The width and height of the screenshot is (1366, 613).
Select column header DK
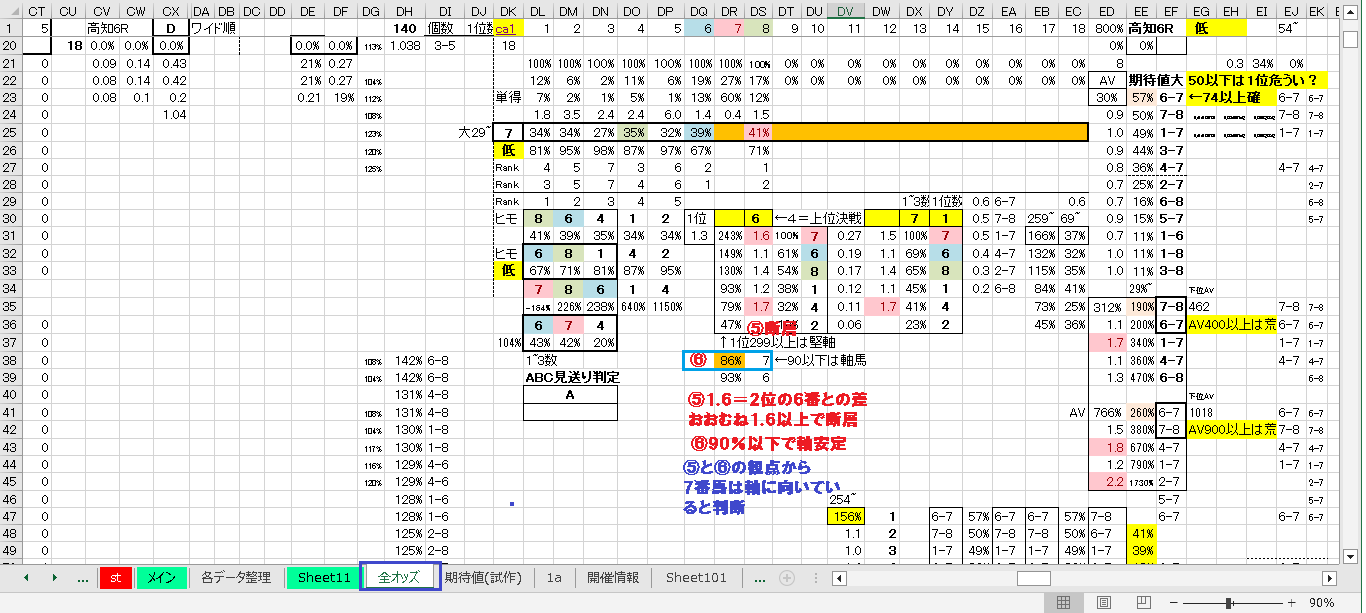click(508, 10)
